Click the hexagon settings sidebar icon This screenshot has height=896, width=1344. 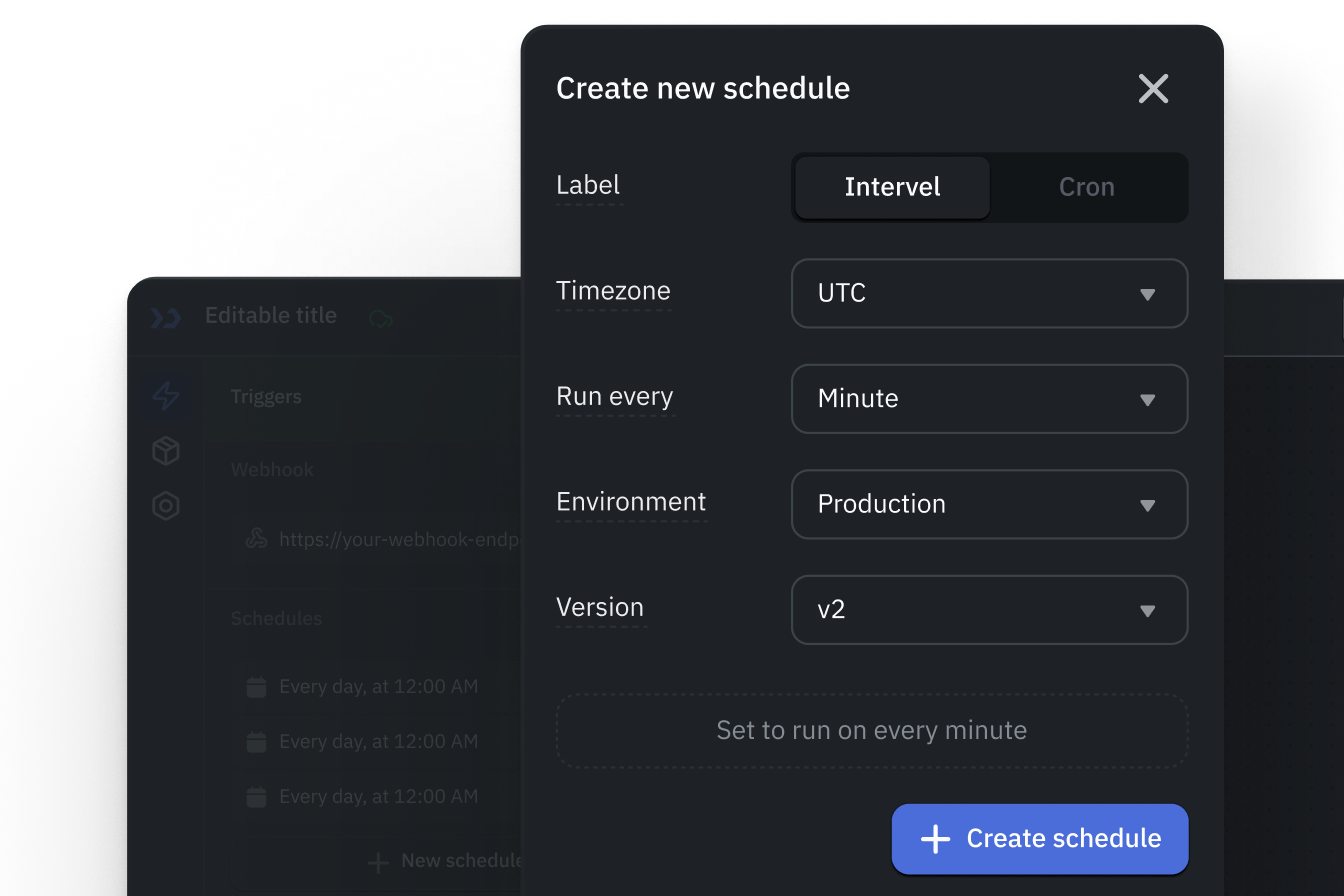[166, 506]
